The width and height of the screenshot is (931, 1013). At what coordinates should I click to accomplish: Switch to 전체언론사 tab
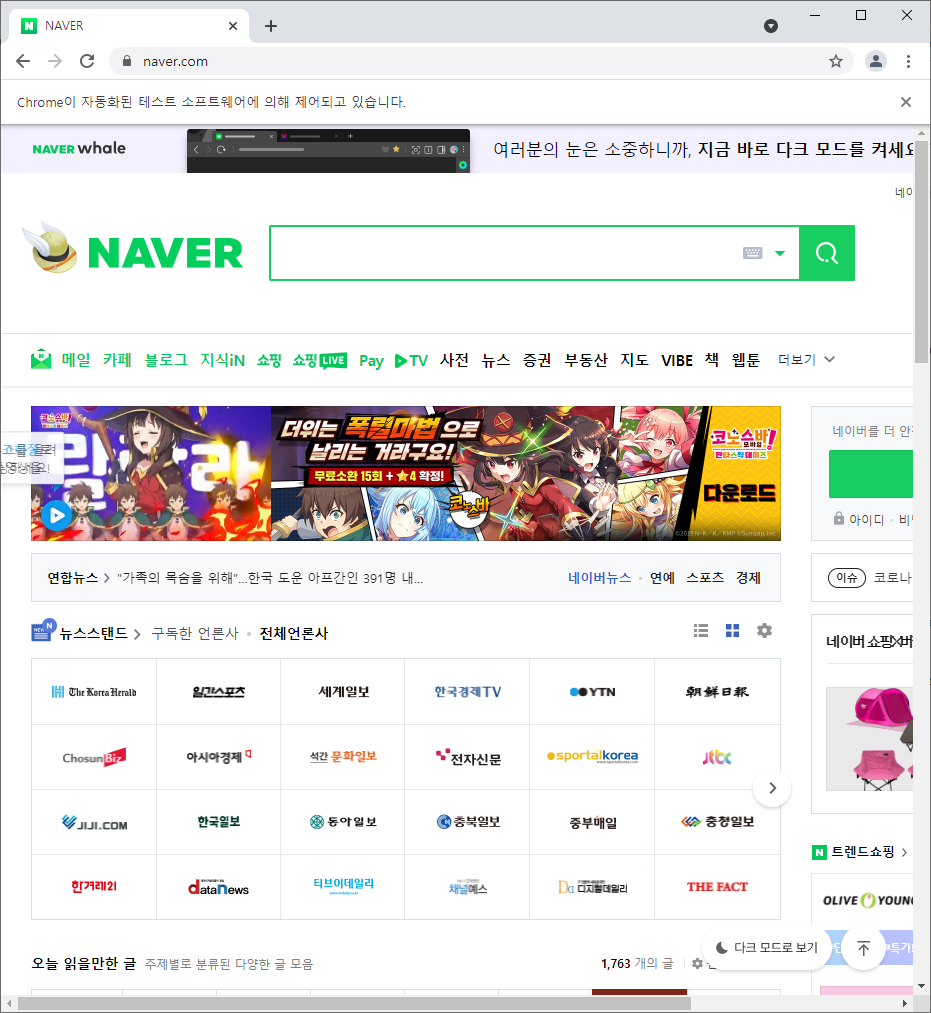click(x=294, y=633)
